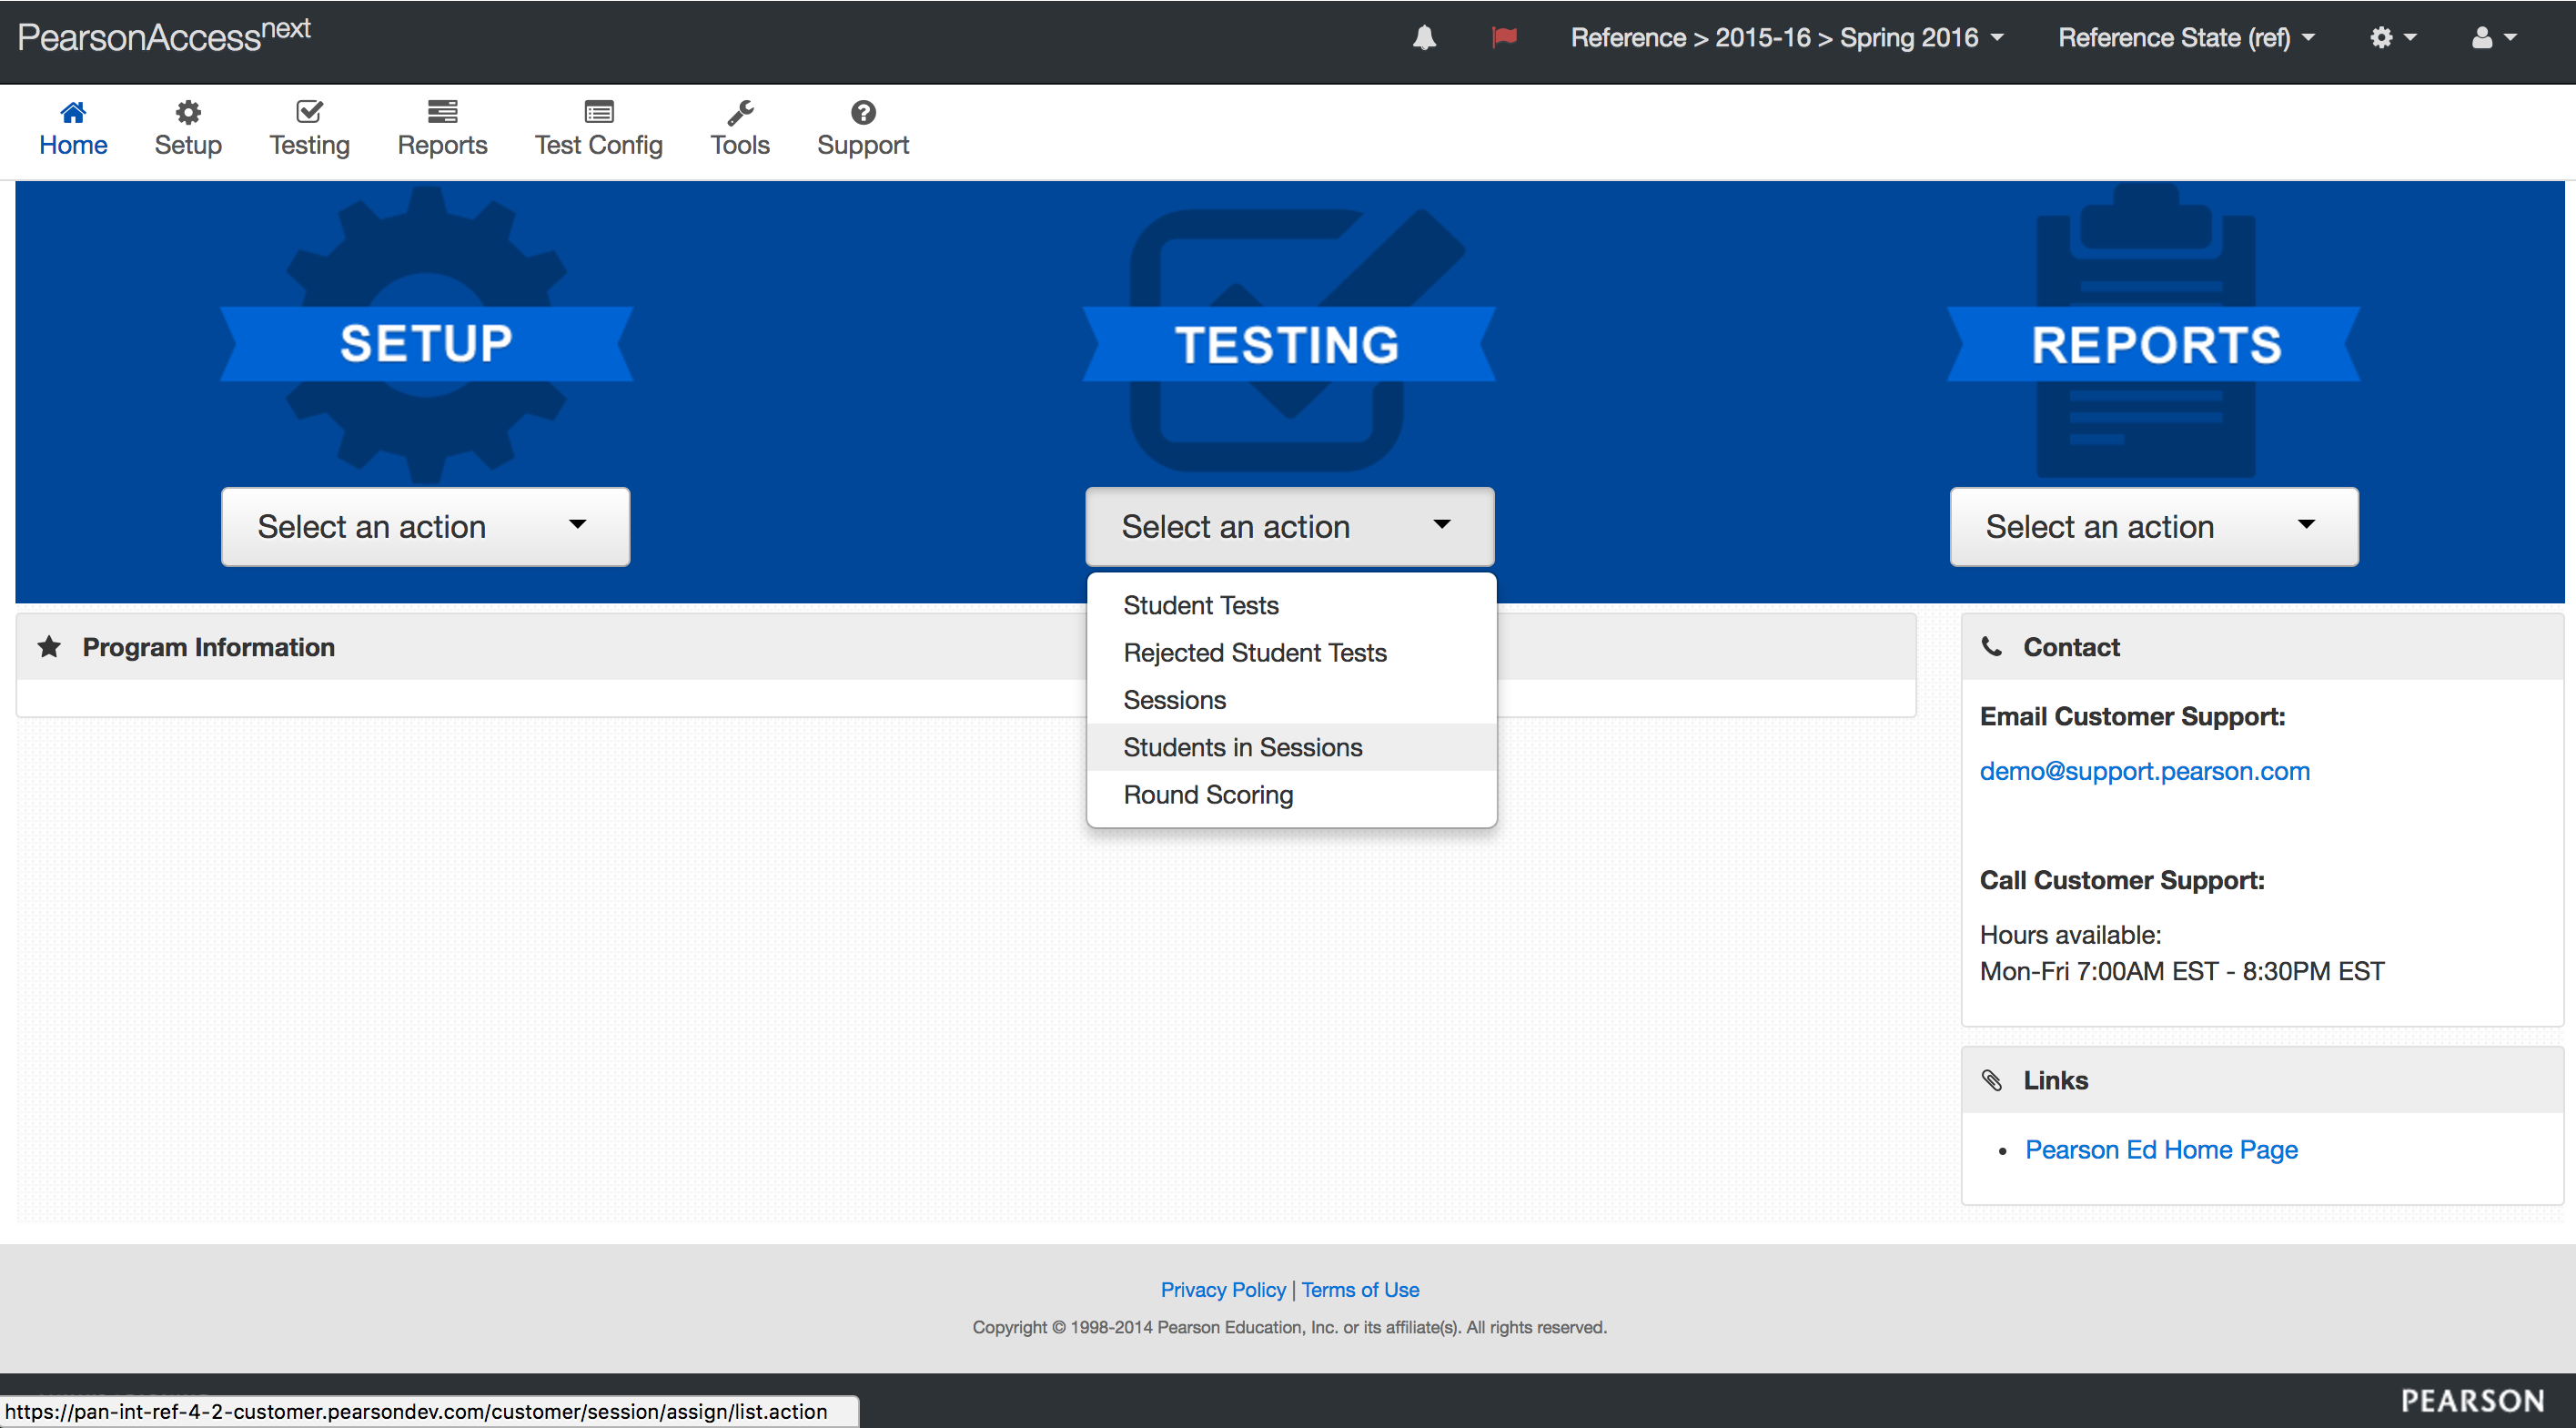Click the notification bell icon

1424,38
